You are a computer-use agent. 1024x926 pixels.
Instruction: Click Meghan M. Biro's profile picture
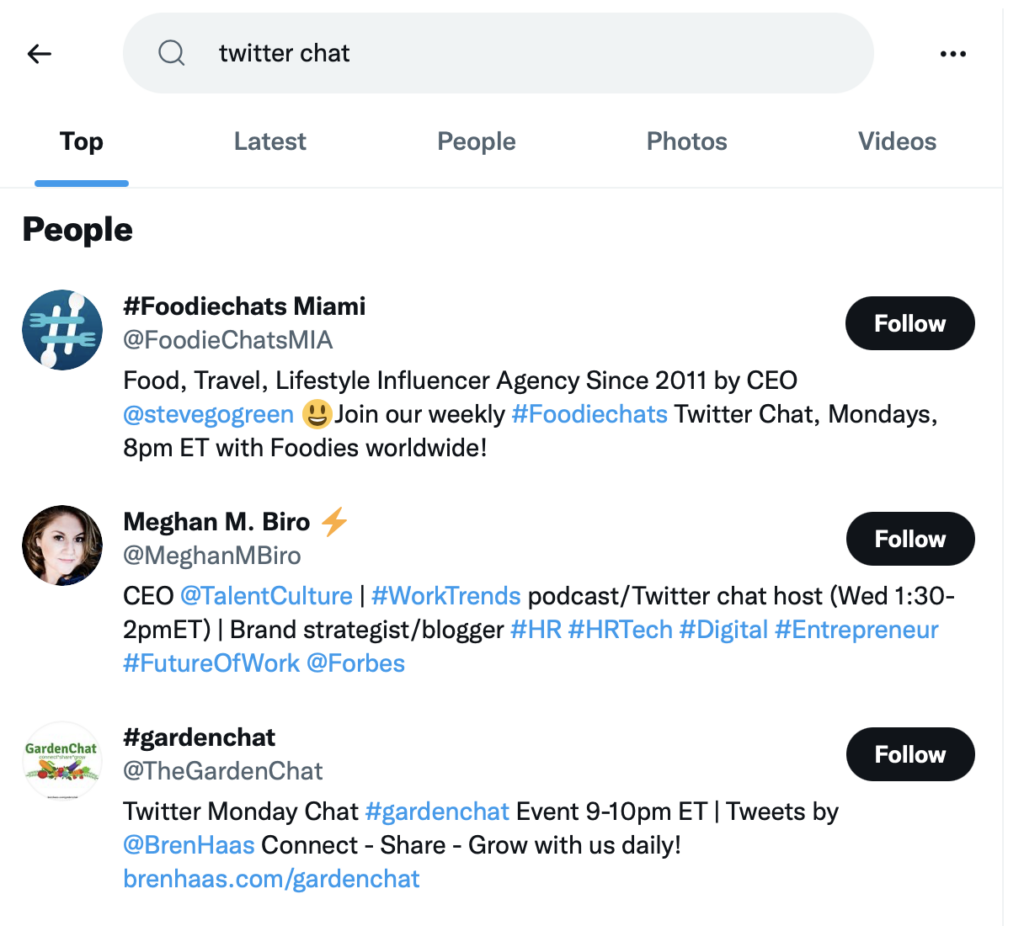pyautogui.click(x=62, y=545)
